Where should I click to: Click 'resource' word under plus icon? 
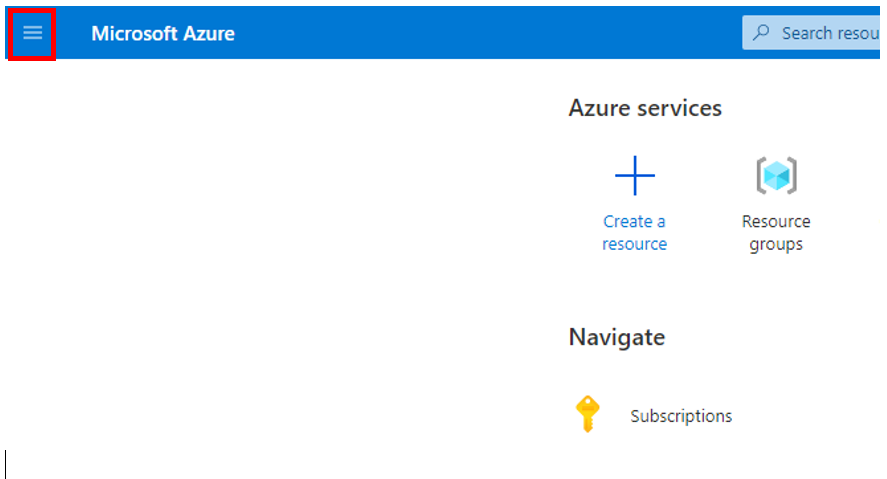point(634,244)
